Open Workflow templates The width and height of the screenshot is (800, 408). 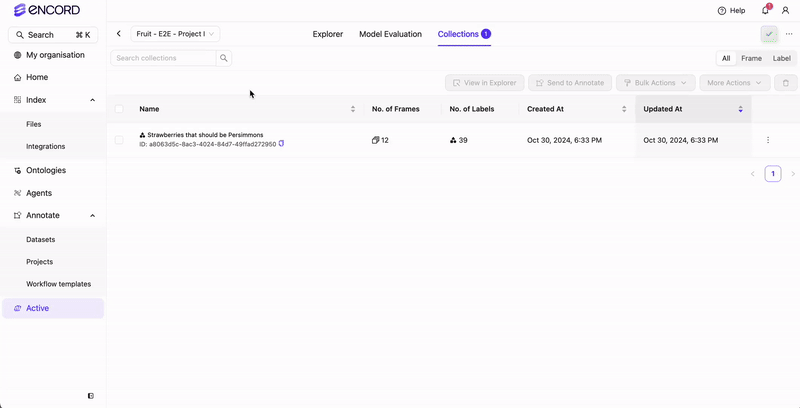tap(58, 284)
